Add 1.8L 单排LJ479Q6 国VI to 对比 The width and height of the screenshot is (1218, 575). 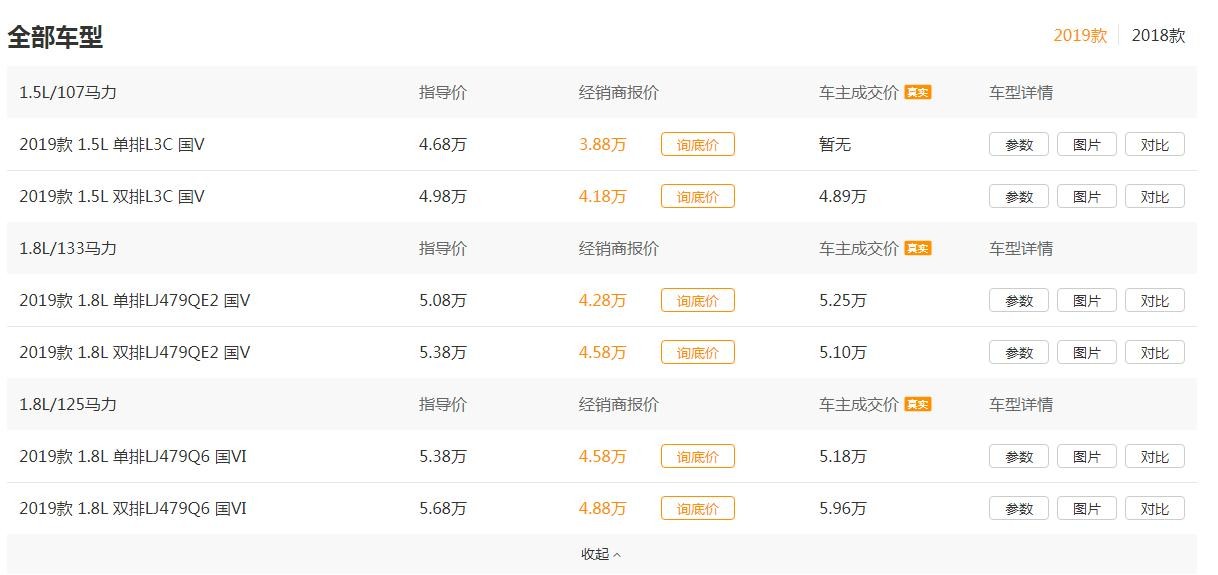(1154, 457)
